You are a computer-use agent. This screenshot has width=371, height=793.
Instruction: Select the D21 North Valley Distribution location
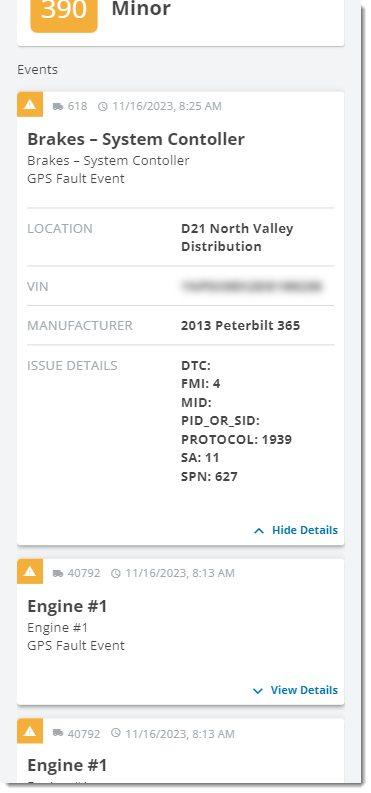tap(237, 237)
